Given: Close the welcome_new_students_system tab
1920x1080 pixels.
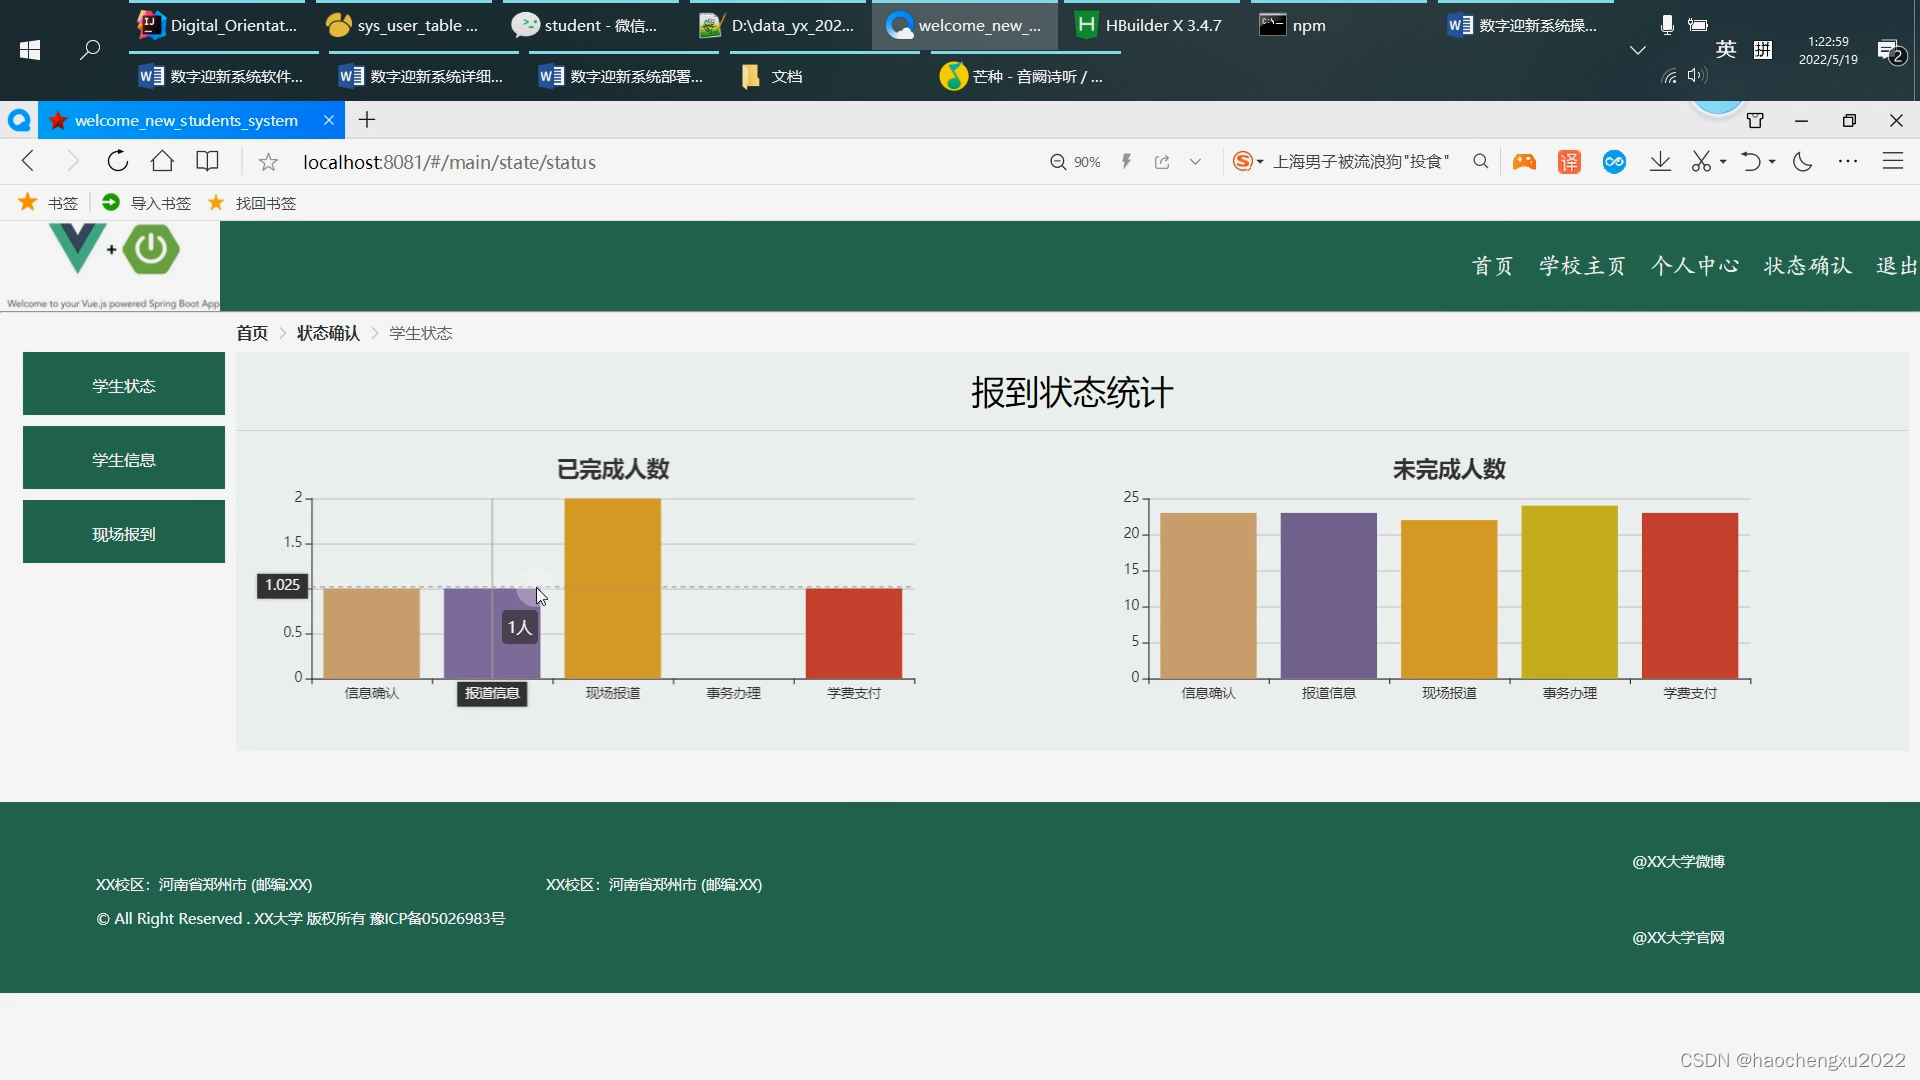Looking at the screenshot, I should [328, 120].
